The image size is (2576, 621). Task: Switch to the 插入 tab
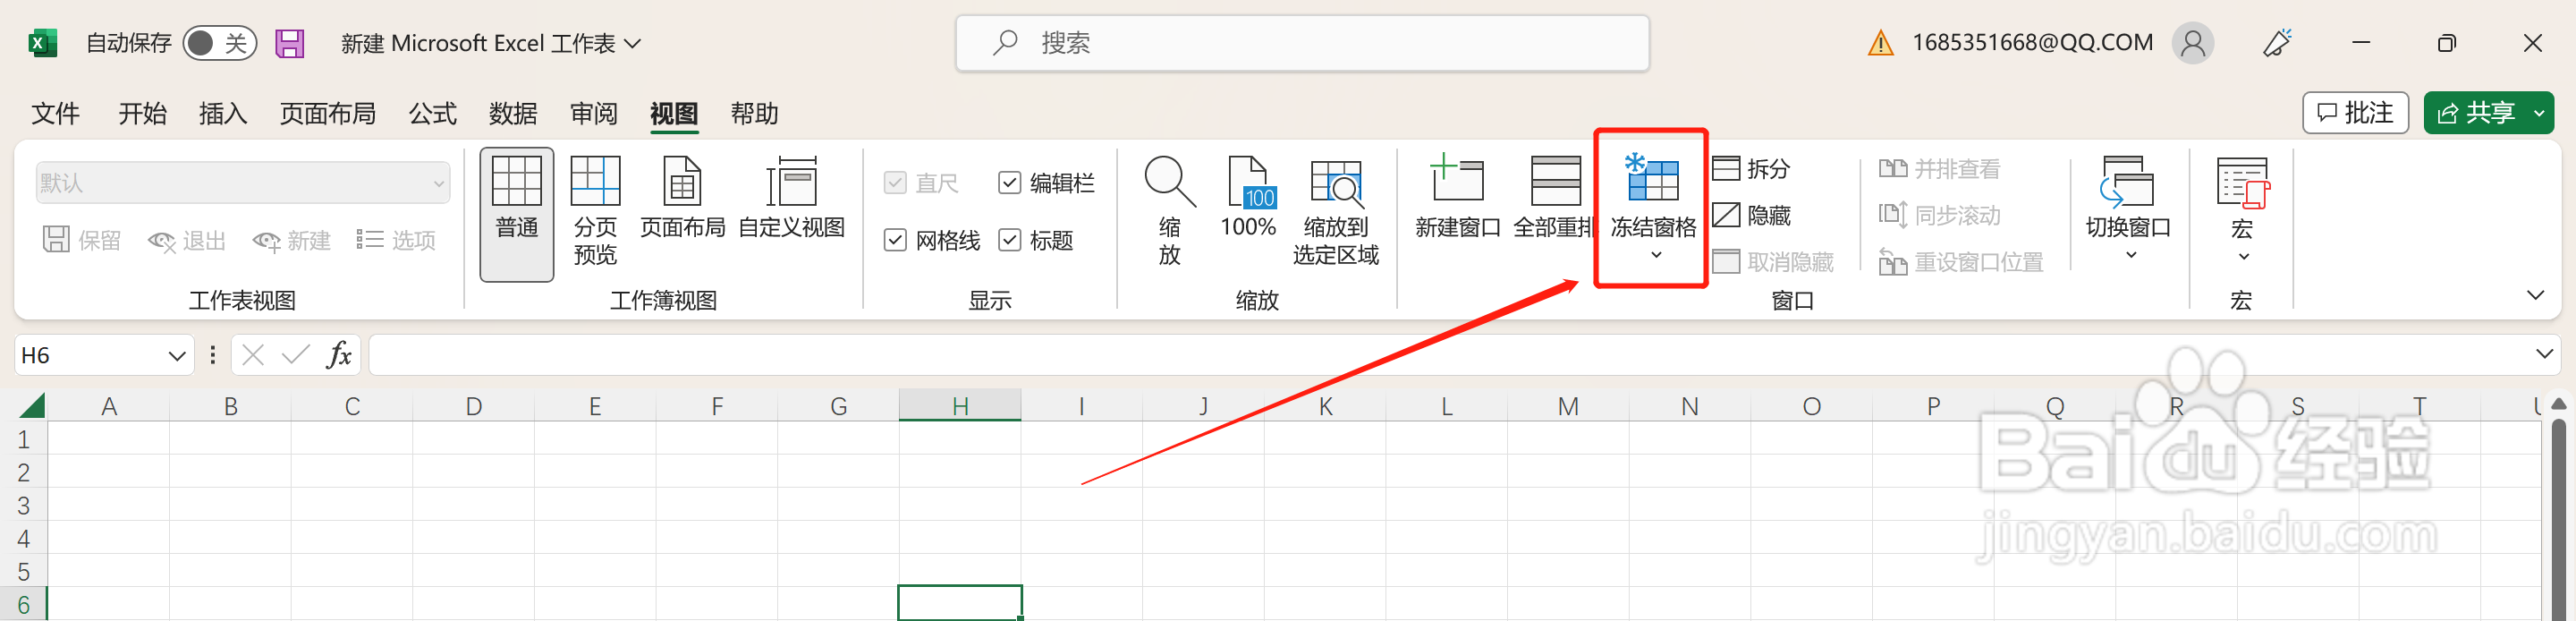tap(222, 114)
